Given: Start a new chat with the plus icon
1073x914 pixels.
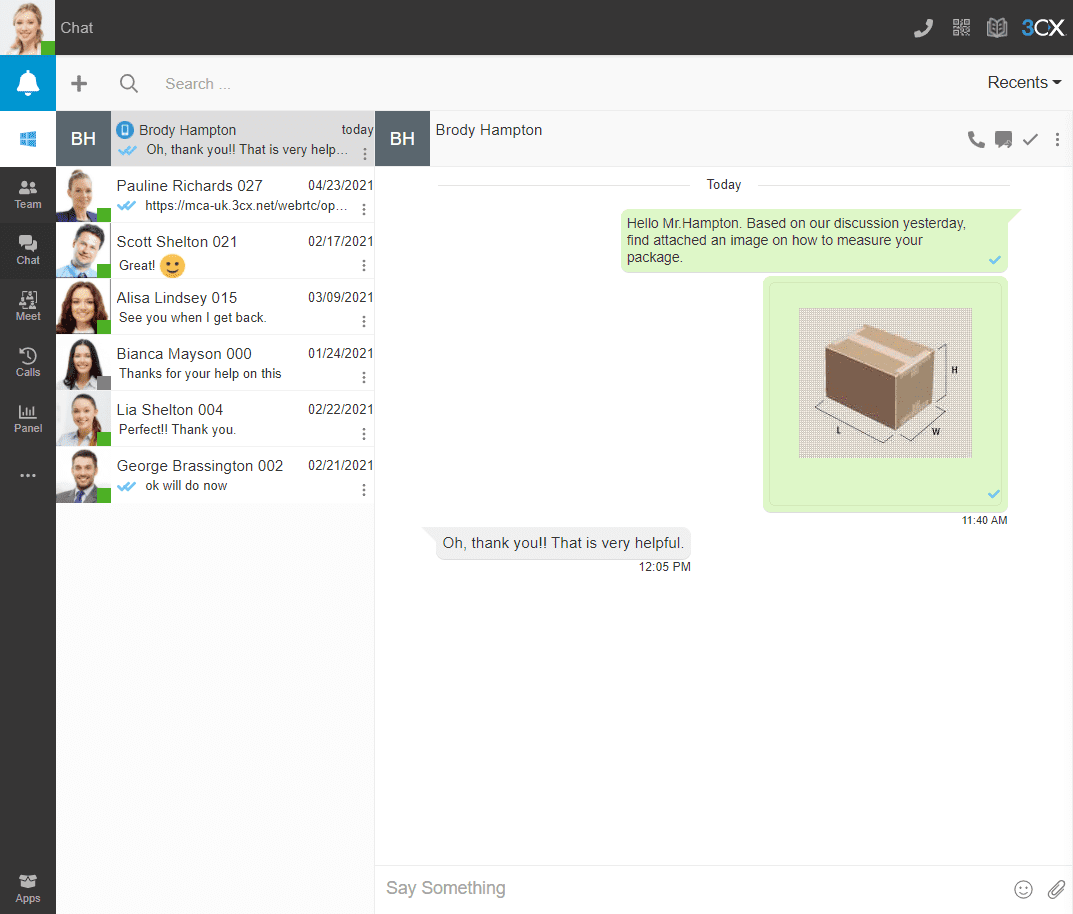Looking at the screenshot, I should click(79, 83).
